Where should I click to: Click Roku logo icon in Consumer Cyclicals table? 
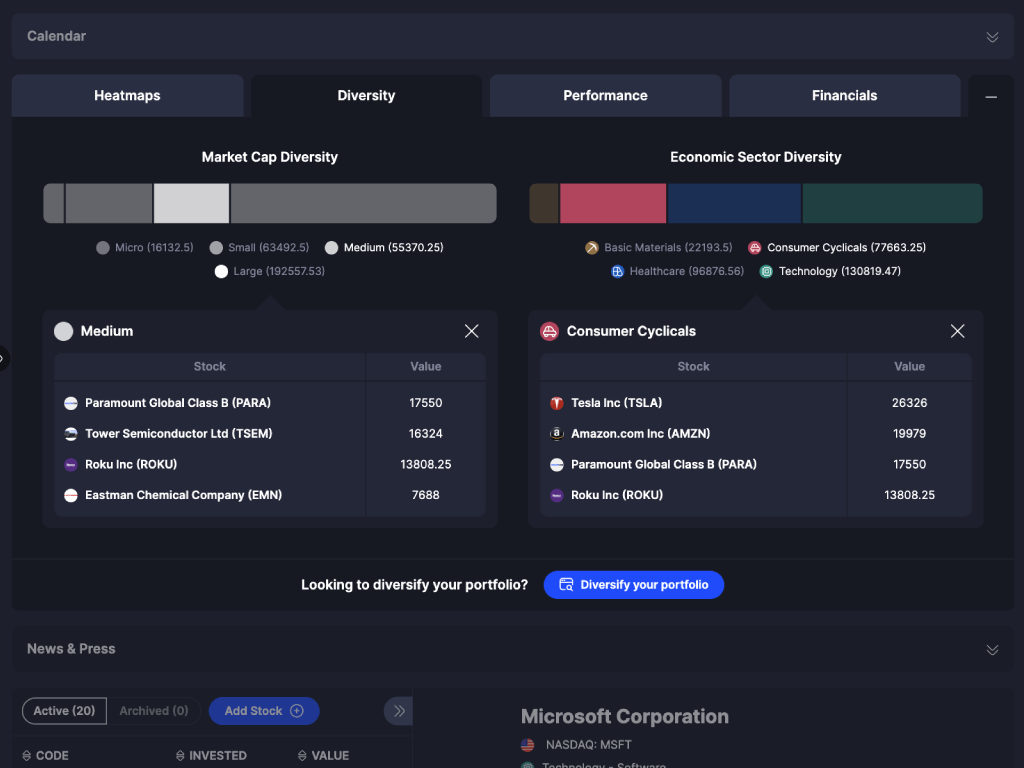(557, 495)
